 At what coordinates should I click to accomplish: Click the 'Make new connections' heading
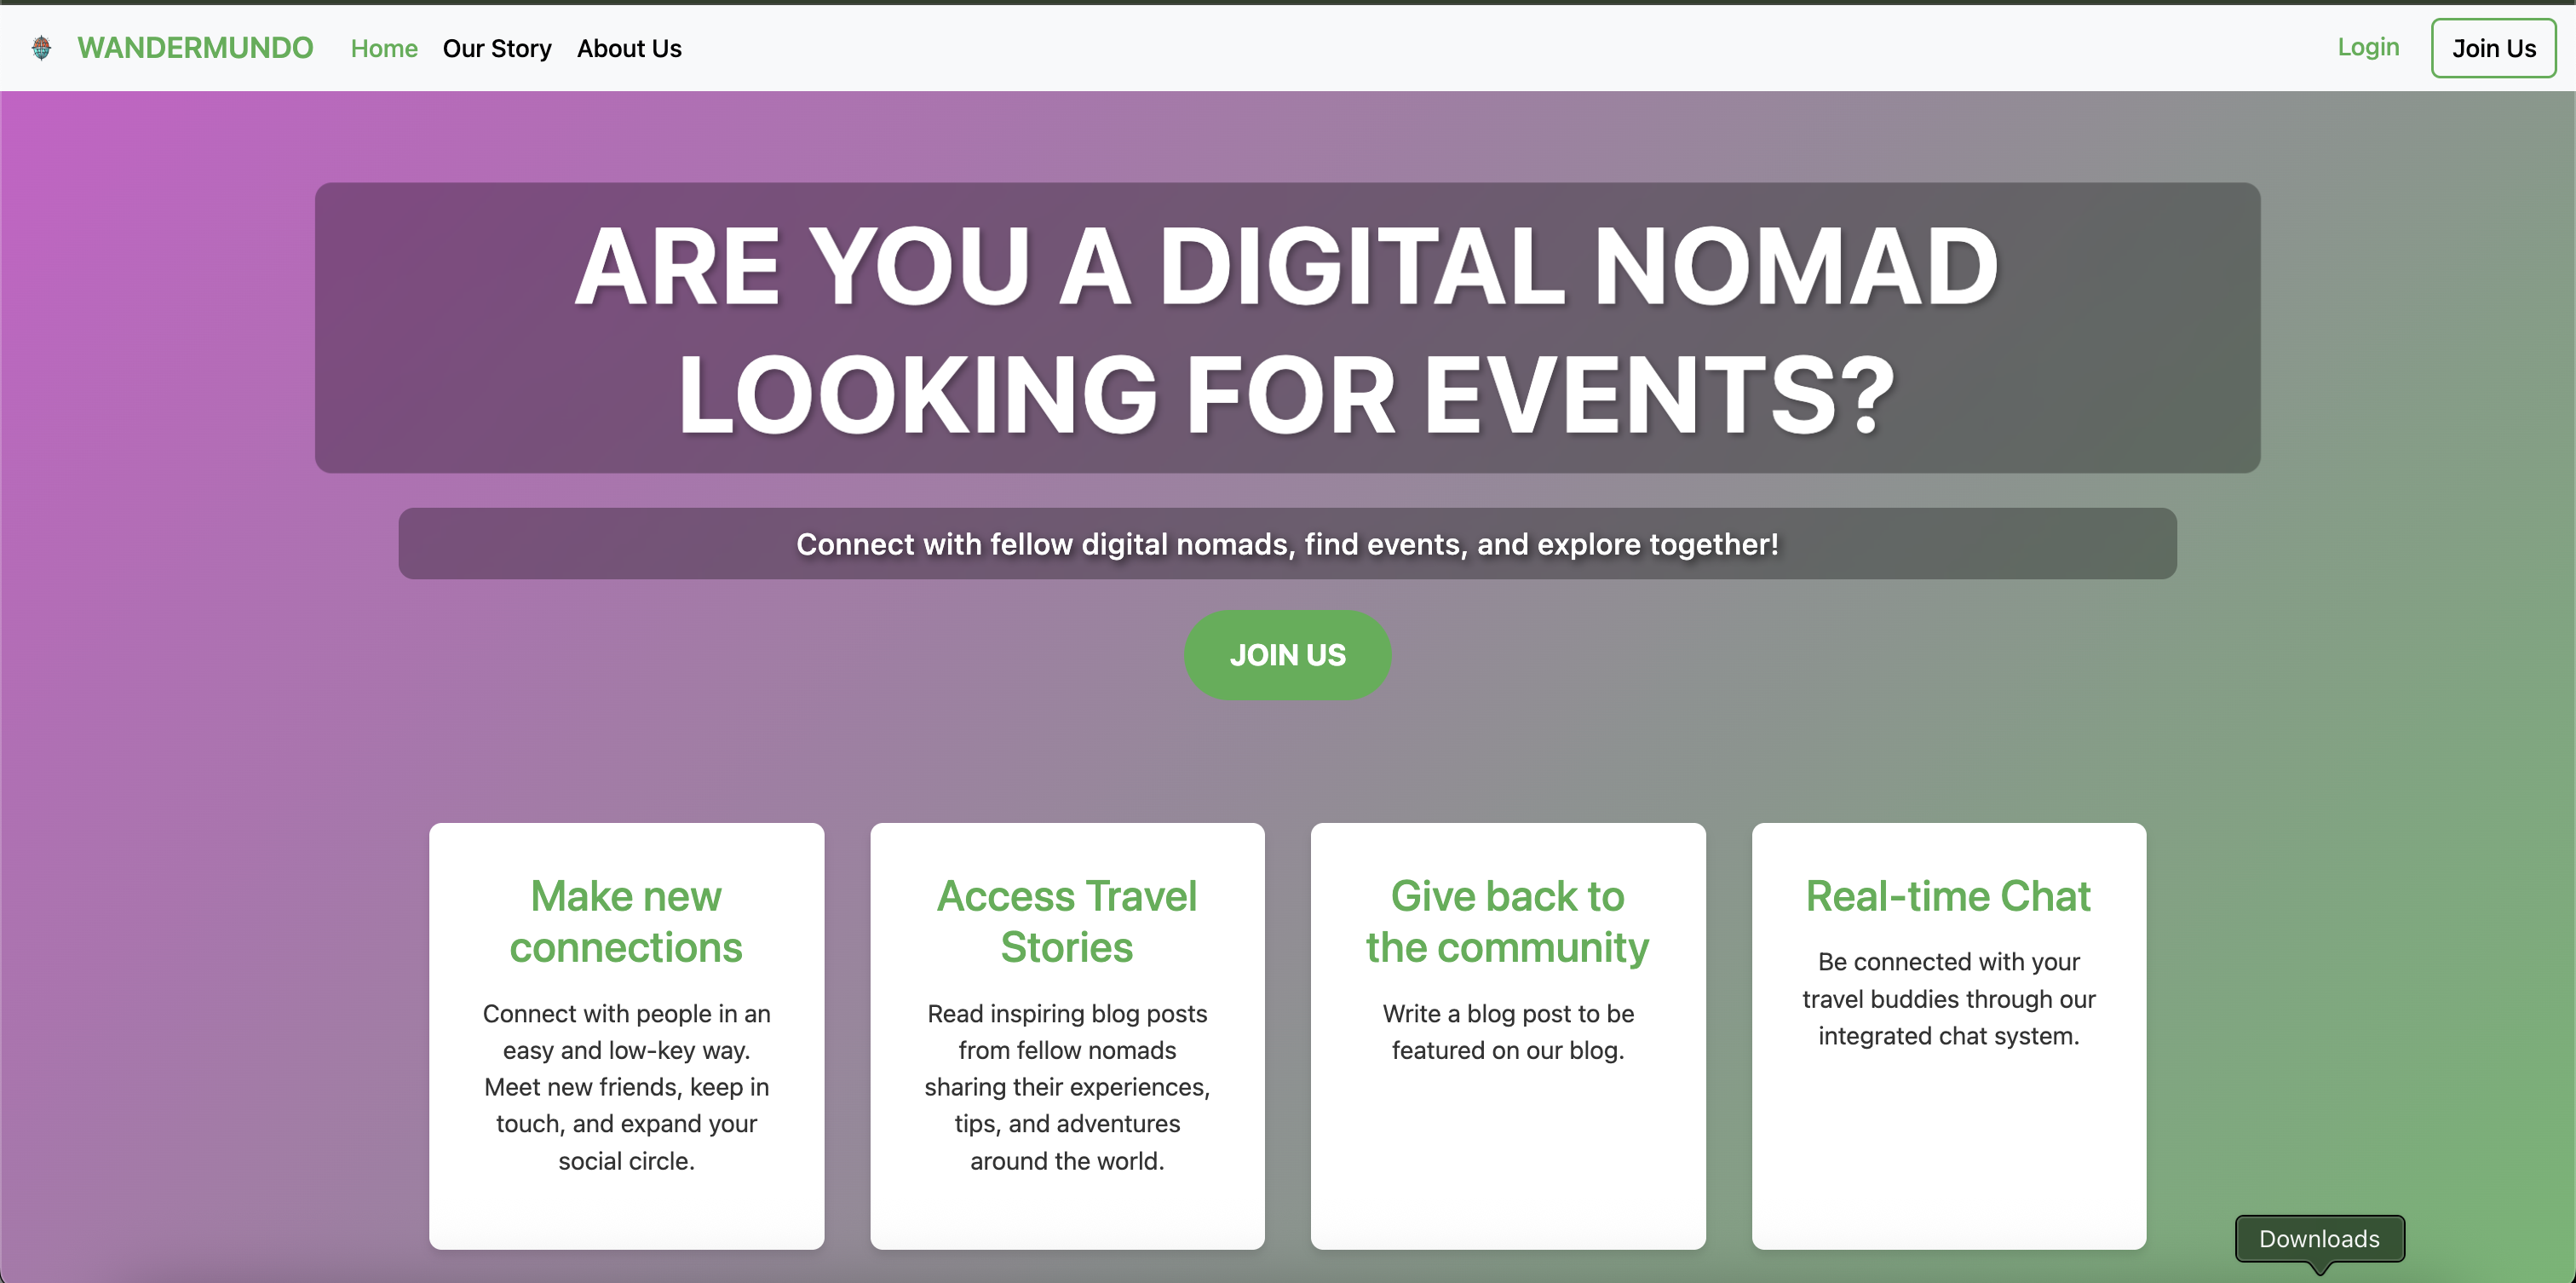(626, 921)
